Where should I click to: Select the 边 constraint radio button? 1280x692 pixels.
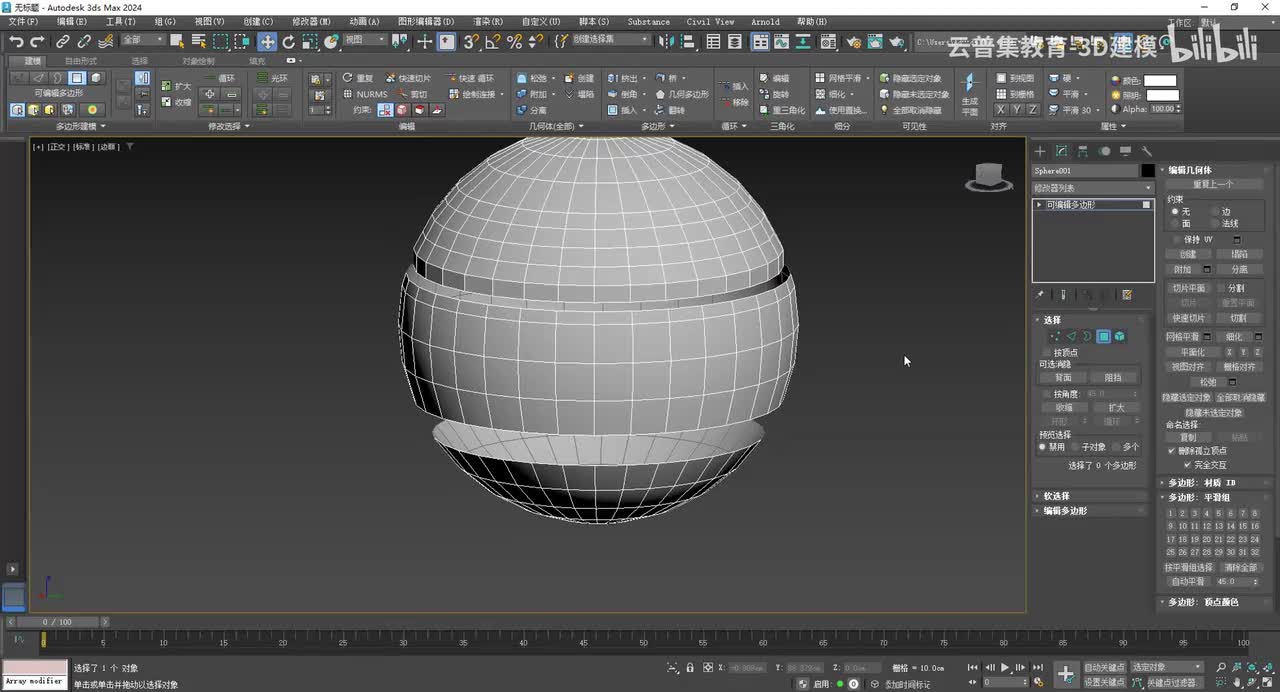click(1214, 212)
